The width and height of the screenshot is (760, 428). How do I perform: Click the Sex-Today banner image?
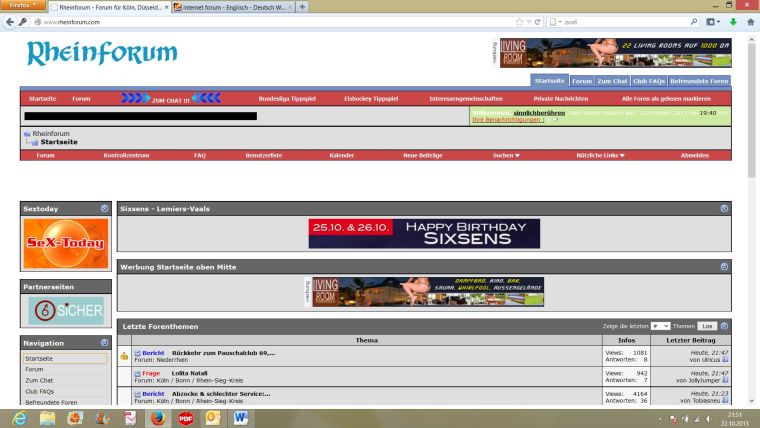click(x=66, y=243)
